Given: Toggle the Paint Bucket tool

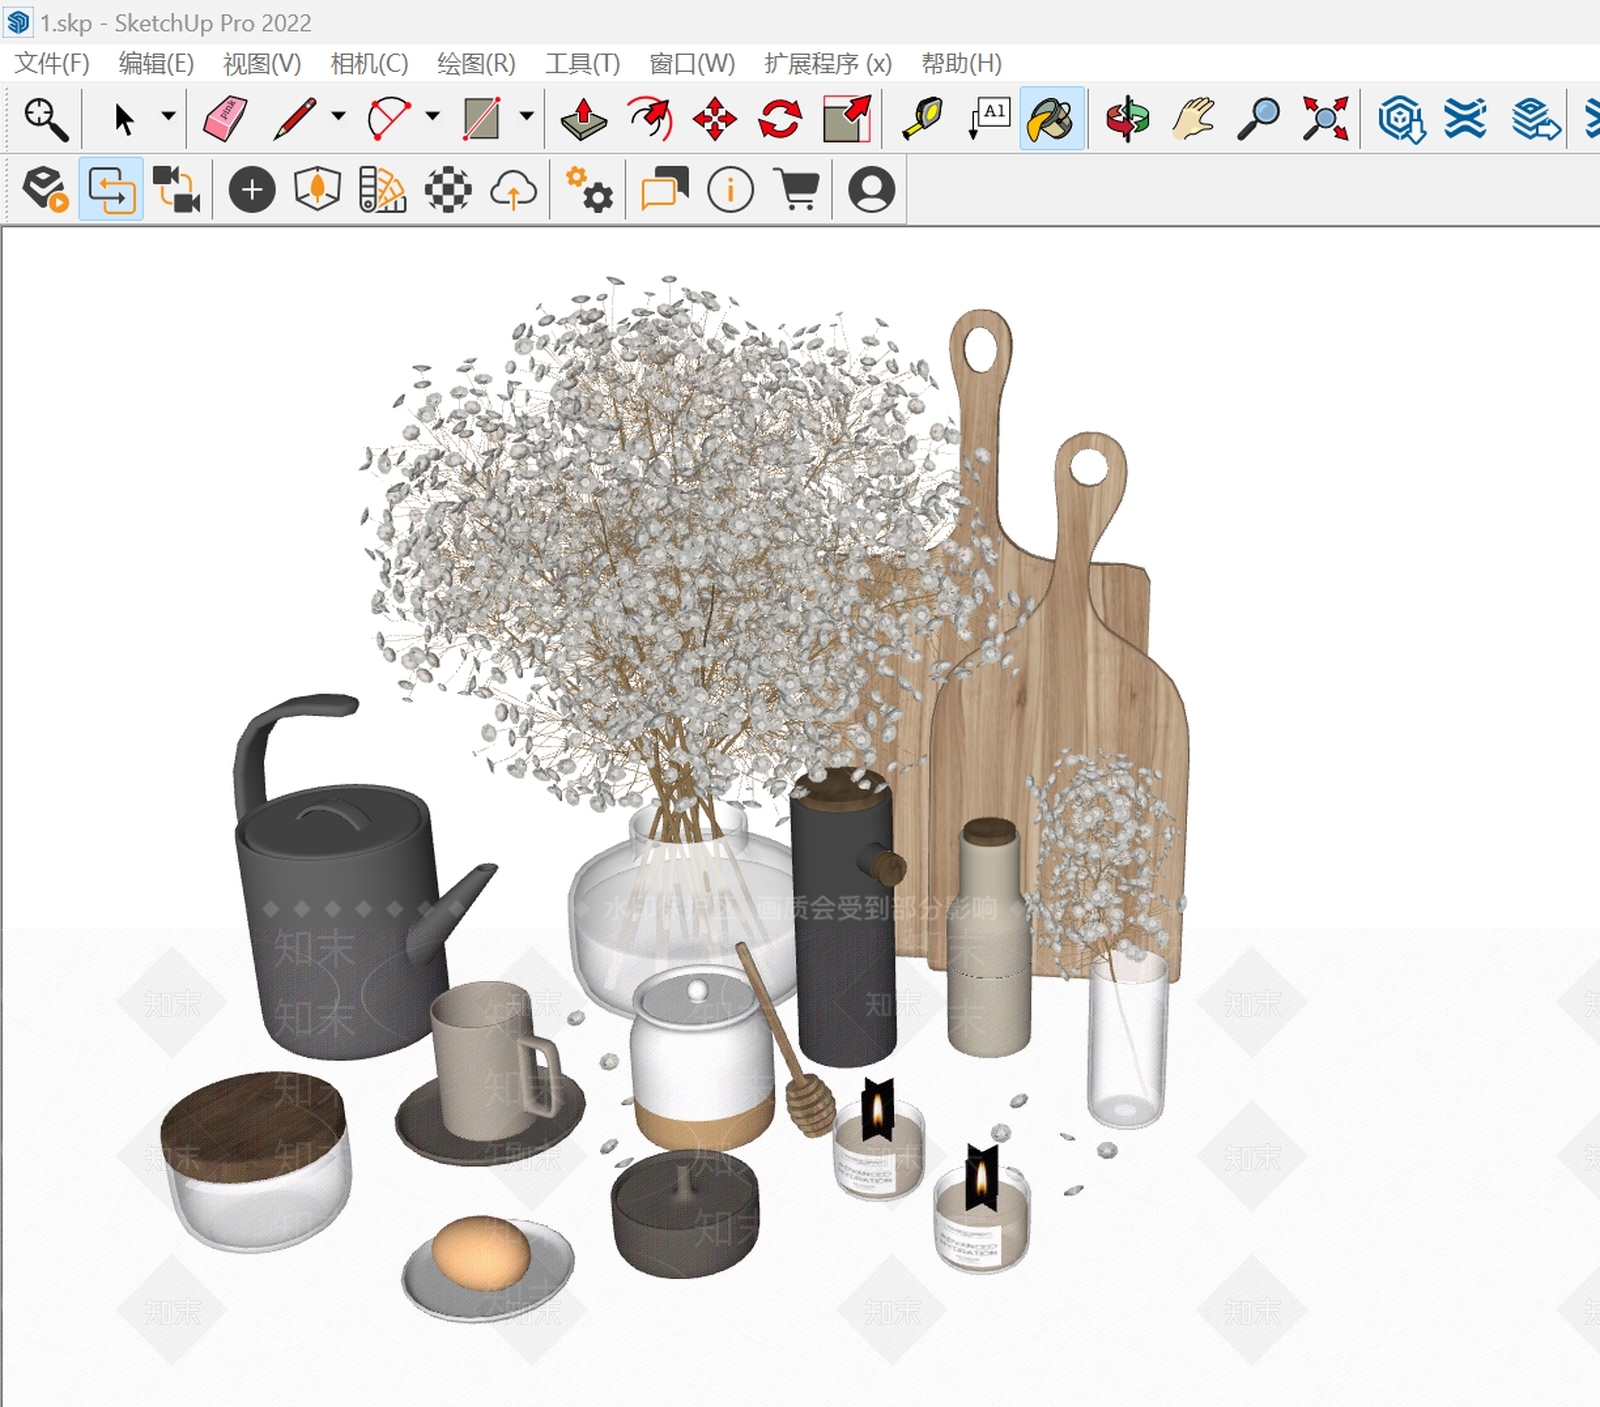Looking at the screenshot, I should click(1052, 119).
